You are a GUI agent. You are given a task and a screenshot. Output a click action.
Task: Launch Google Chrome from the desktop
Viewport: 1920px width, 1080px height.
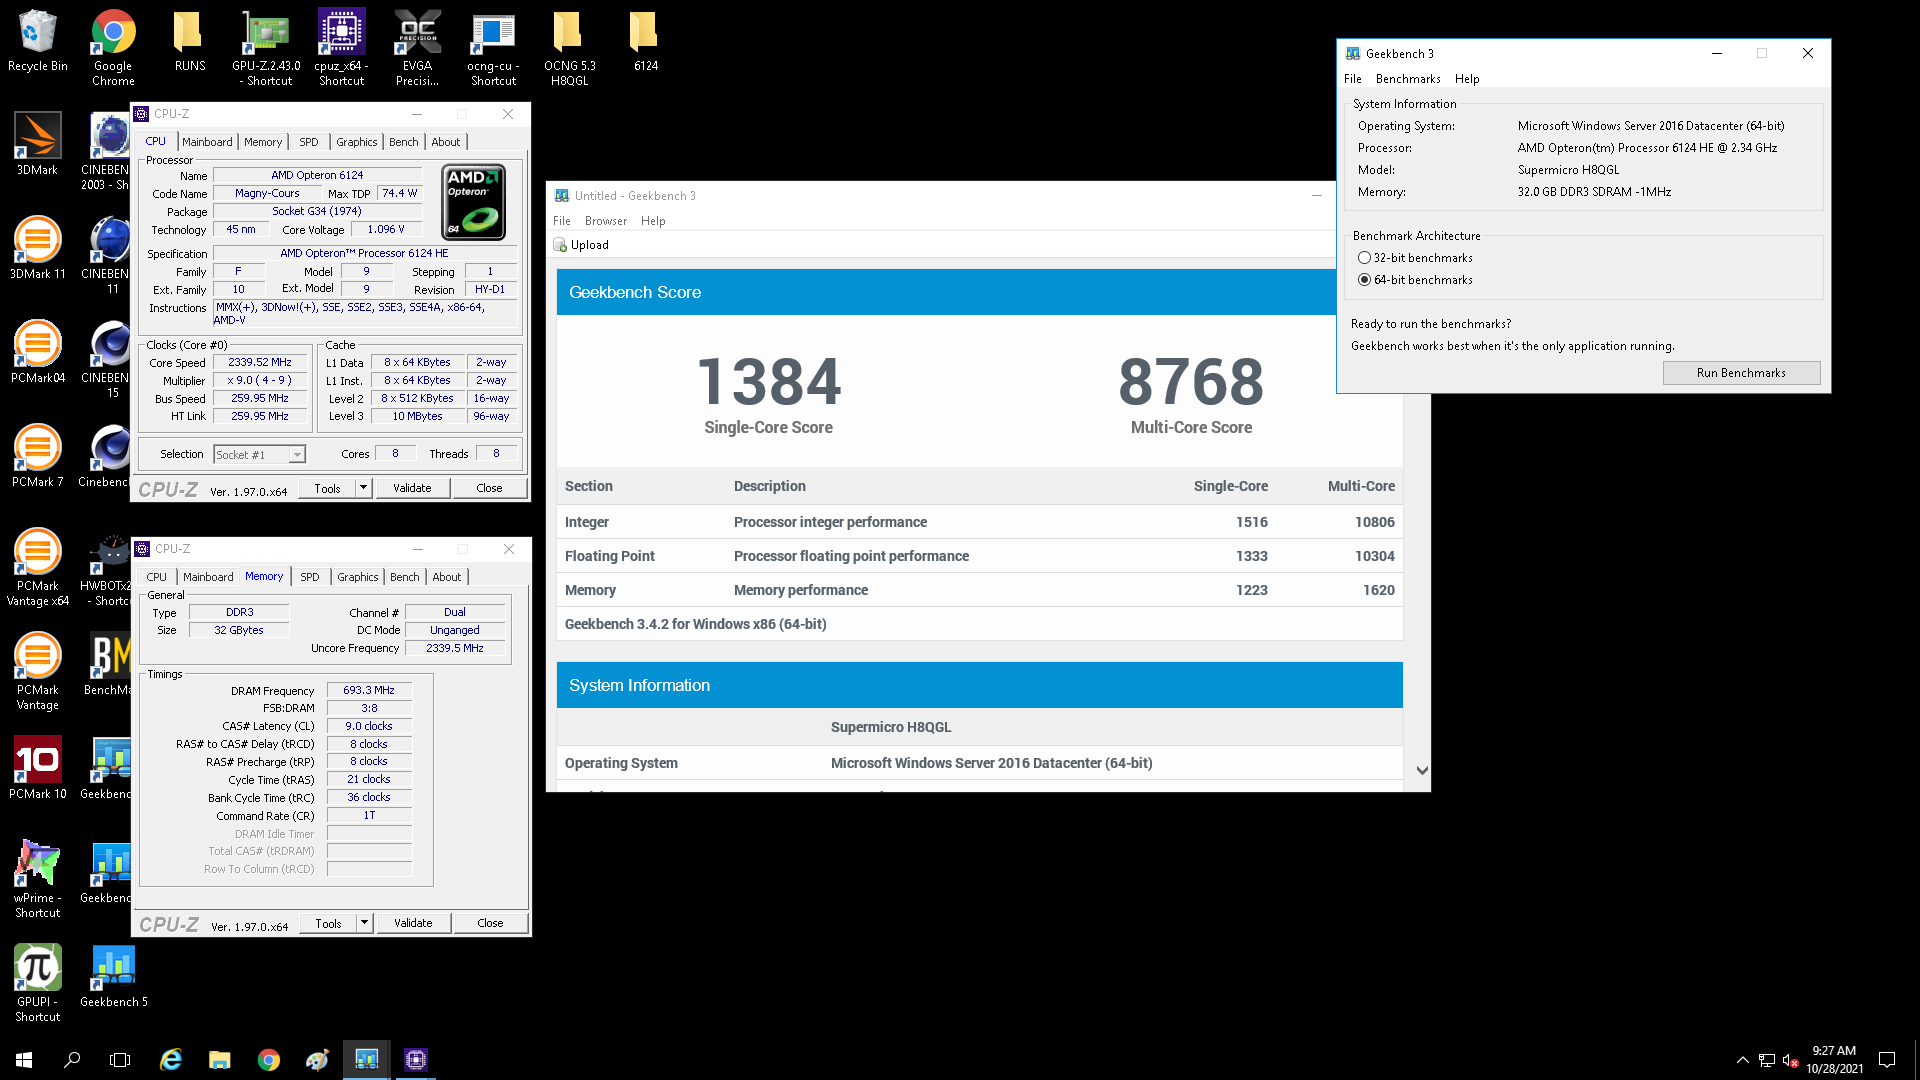(x=113, y=47)
